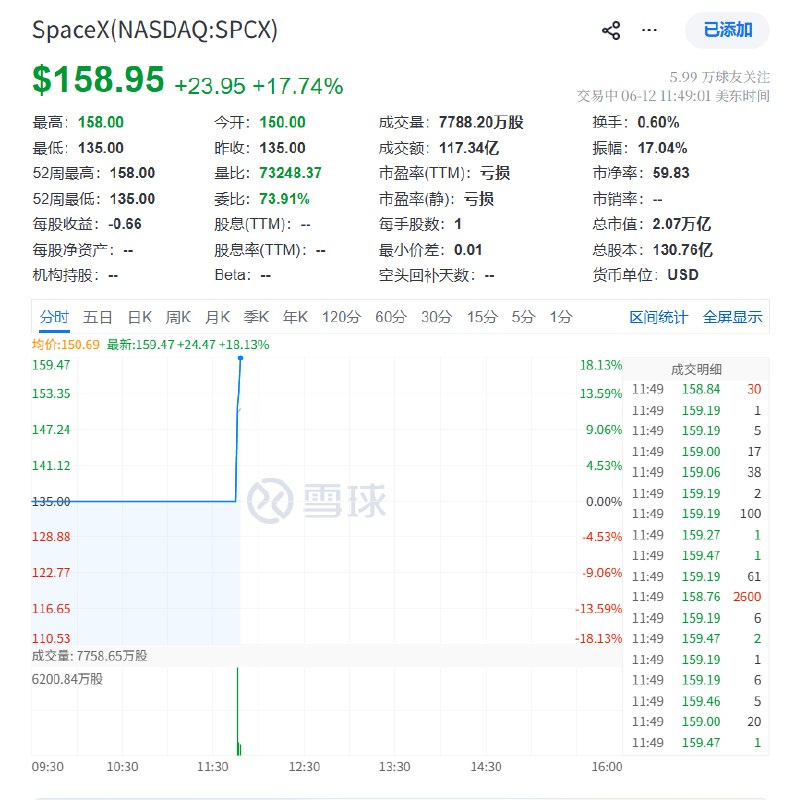Click the 市净率 59.83 value
795x800 pixels.
tap(671, 173)
